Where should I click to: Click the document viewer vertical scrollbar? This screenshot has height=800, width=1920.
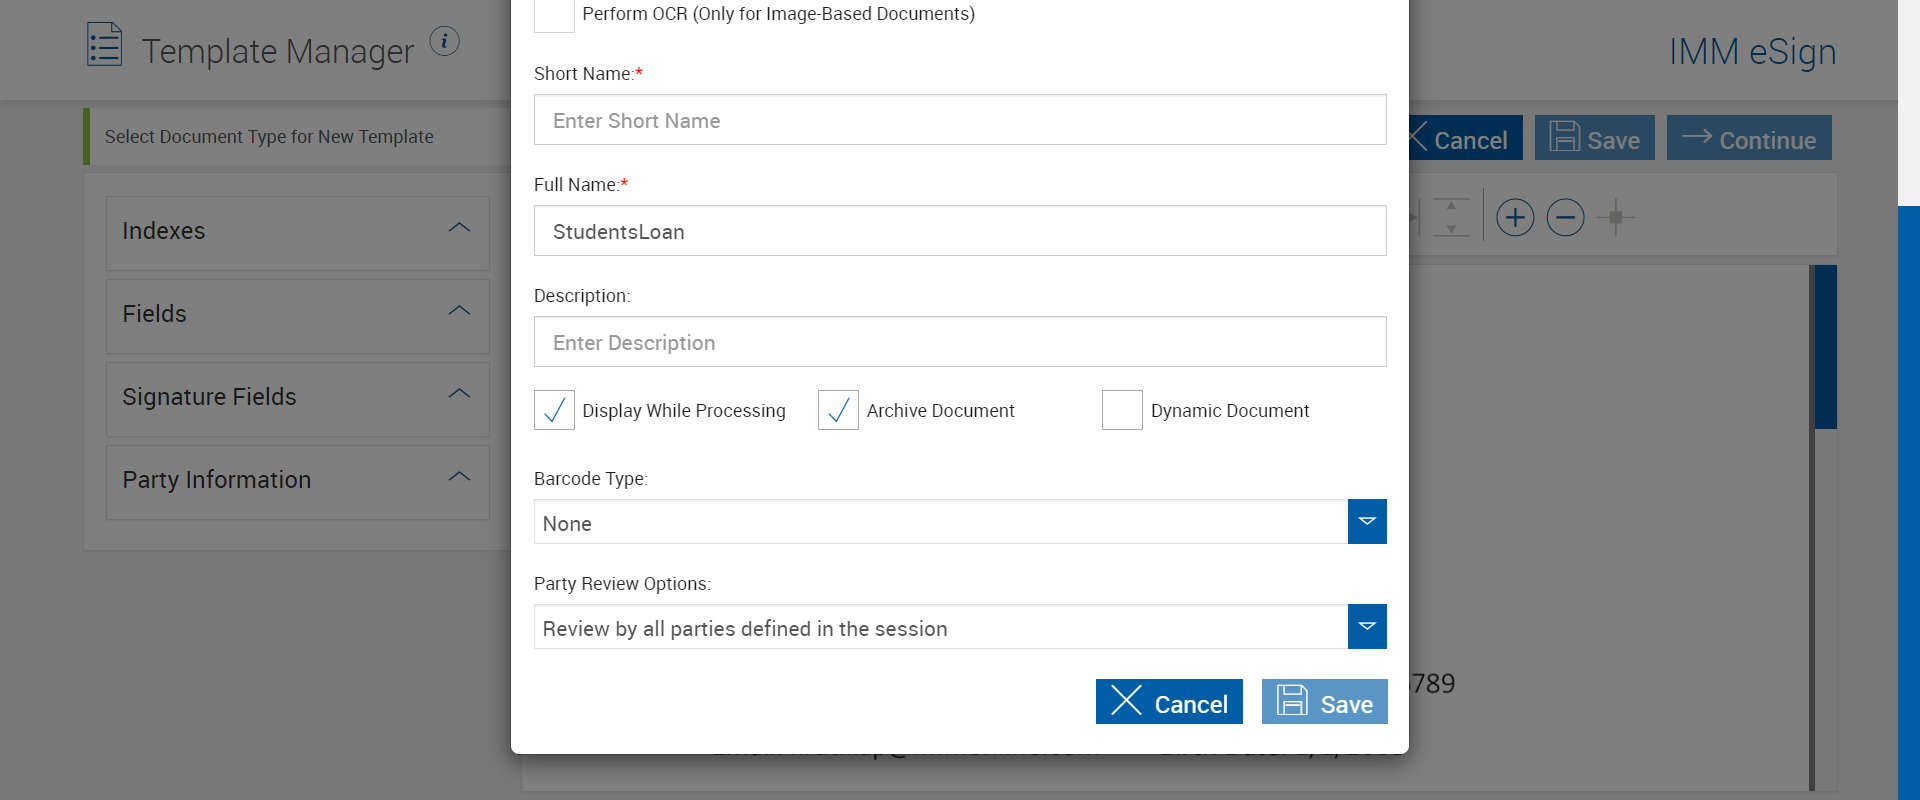coord(1825,347)
